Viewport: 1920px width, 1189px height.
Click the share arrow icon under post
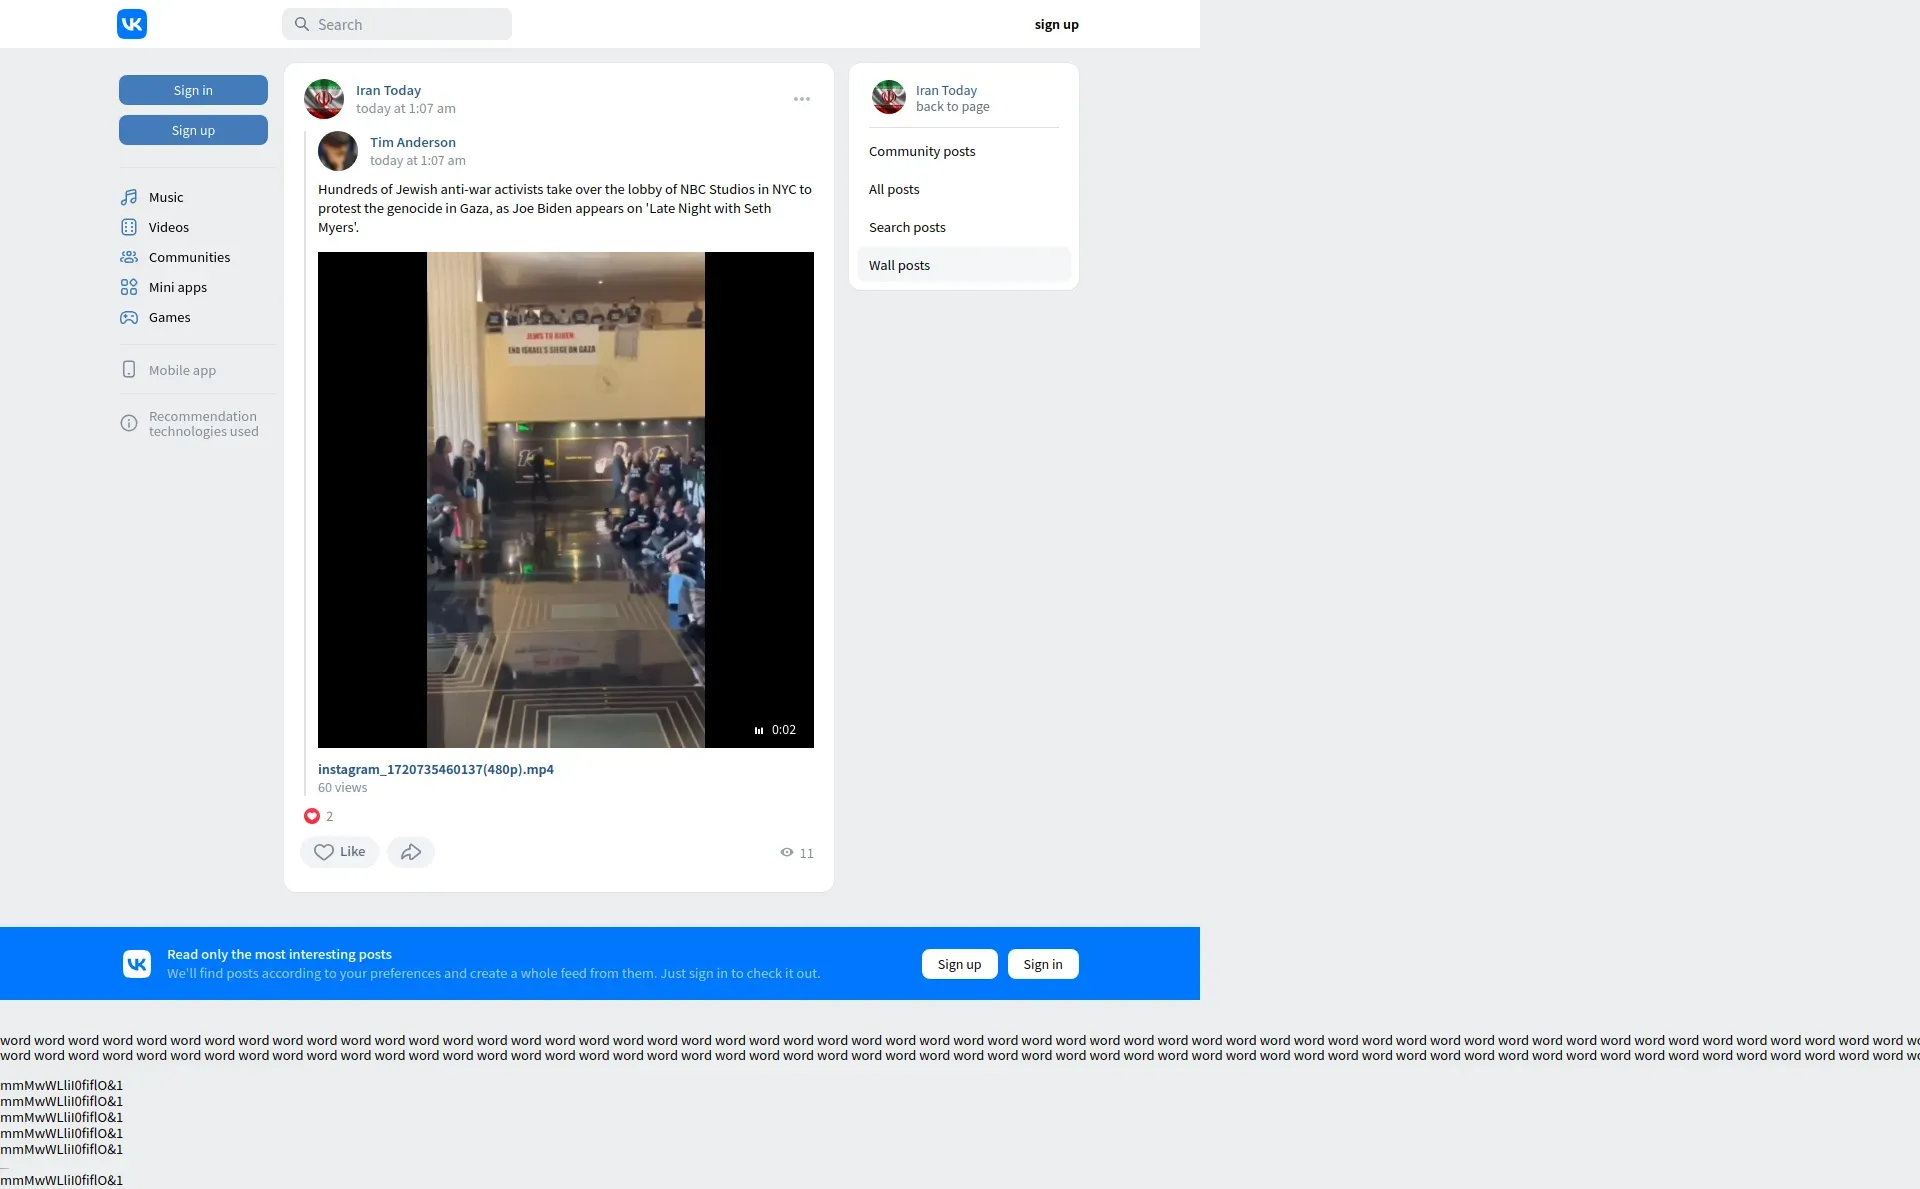[x=411, y=852]
